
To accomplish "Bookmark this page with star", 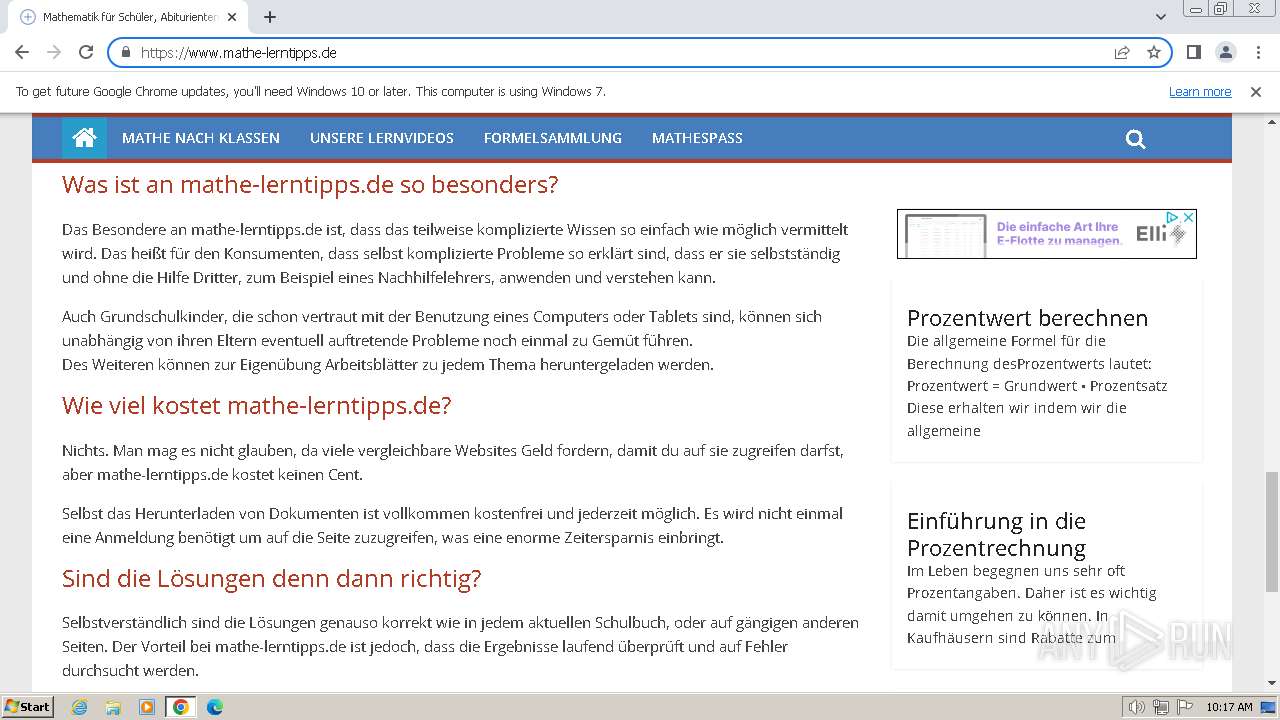I will point(1154,52).
